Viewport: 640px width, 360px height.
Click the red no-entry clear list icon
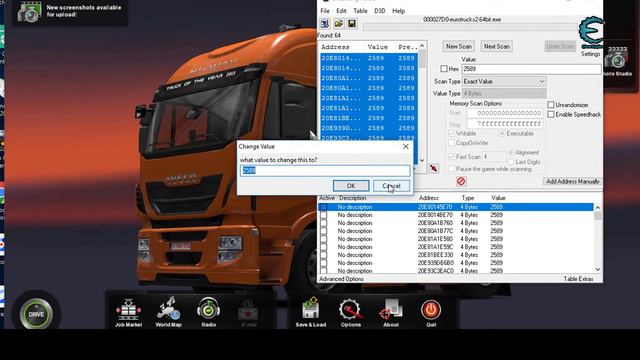[x=461, y=181]
